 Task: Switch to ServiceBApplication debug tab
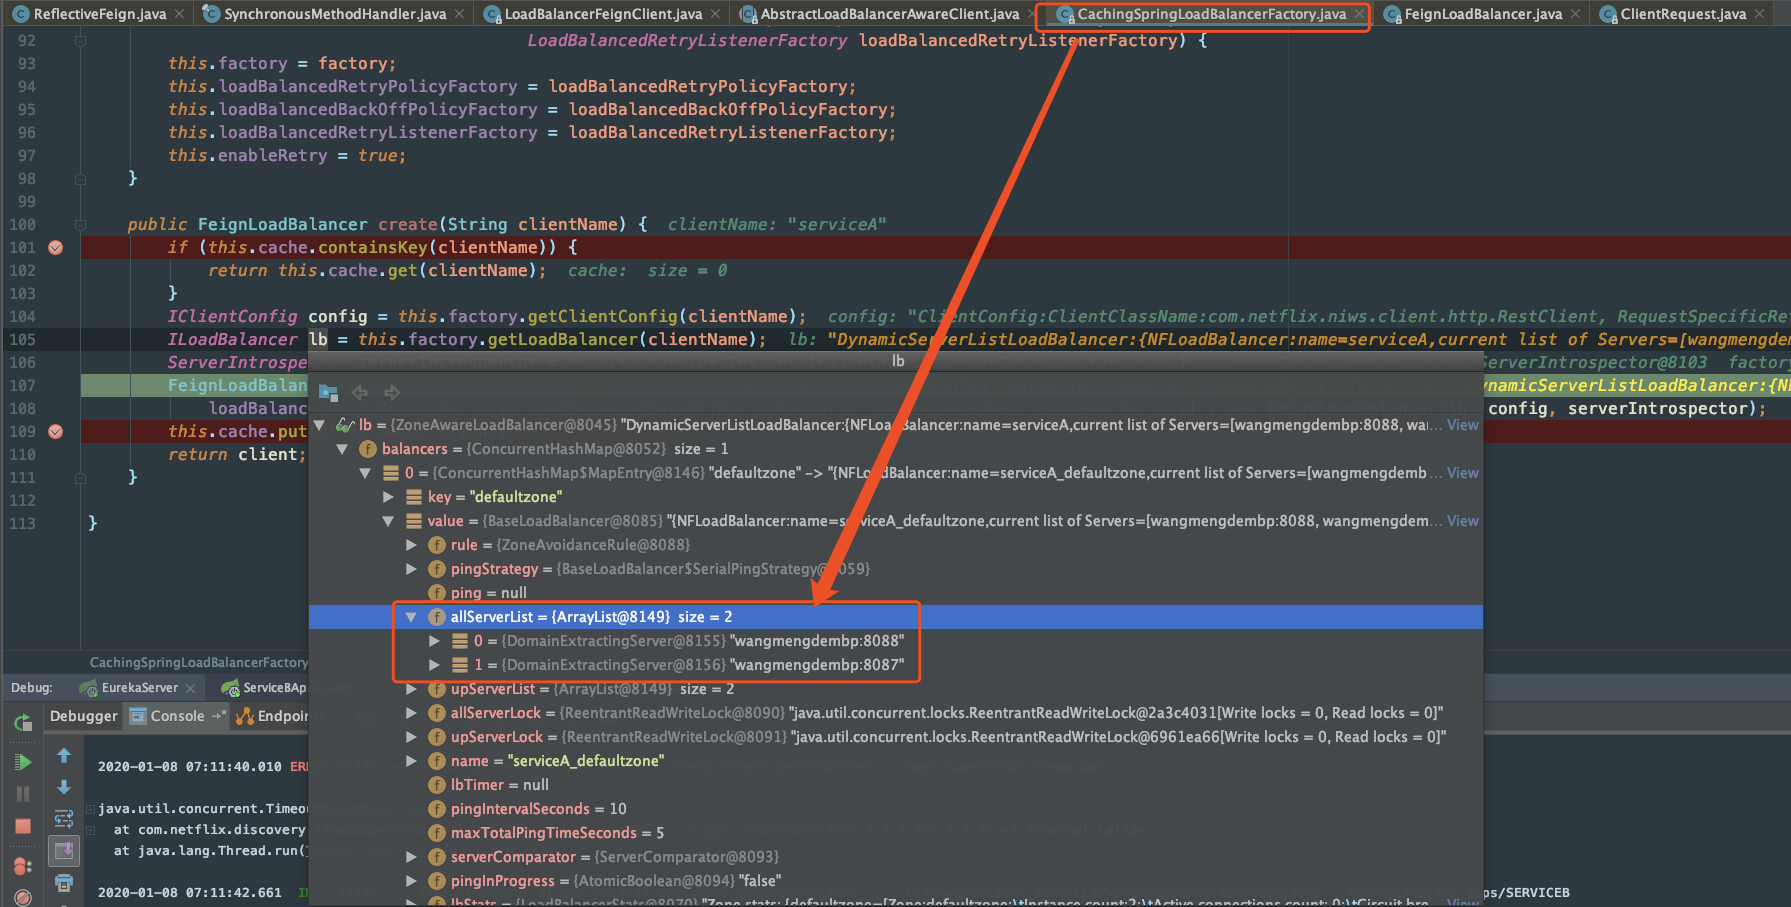[265, 688]
